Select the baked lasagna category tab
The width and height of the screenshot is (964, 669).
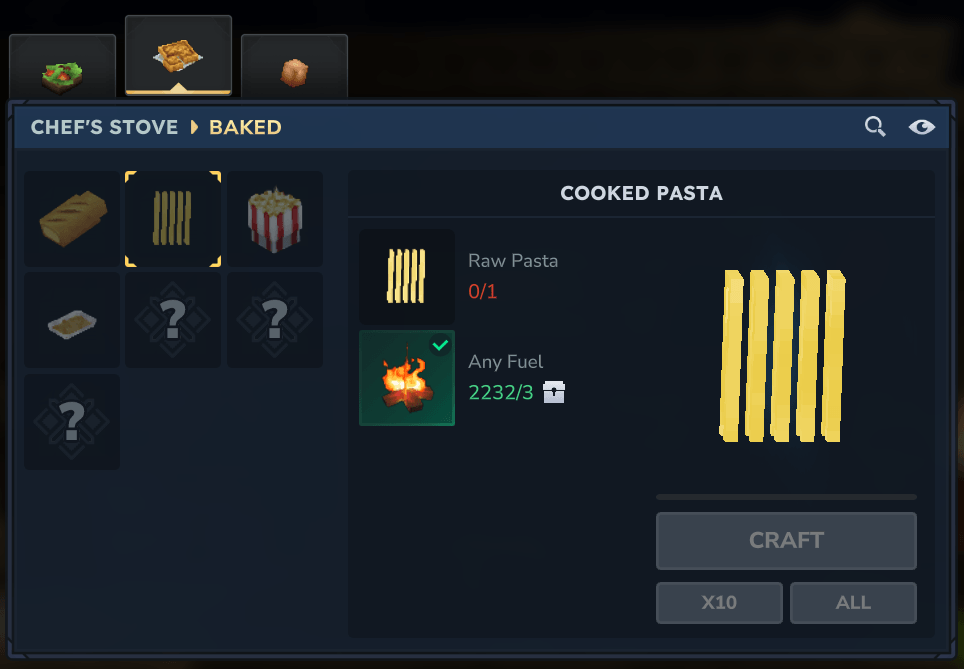click(x=178, y=55)
